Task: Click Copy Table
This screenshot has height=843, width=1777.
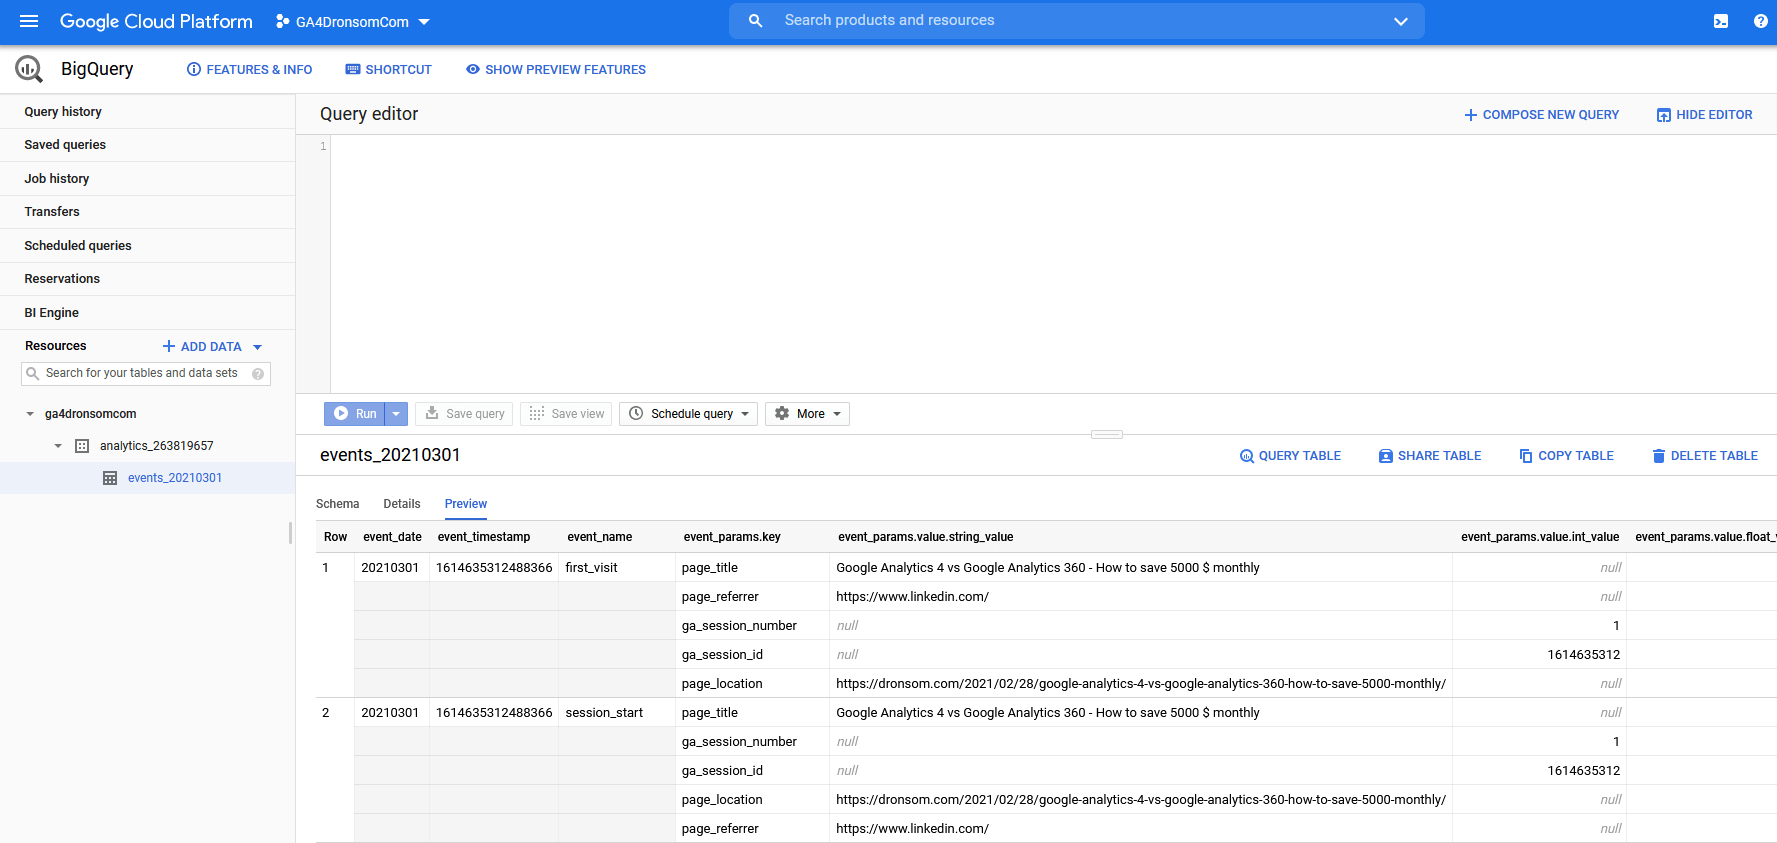Action: [x=1566, y=456]
